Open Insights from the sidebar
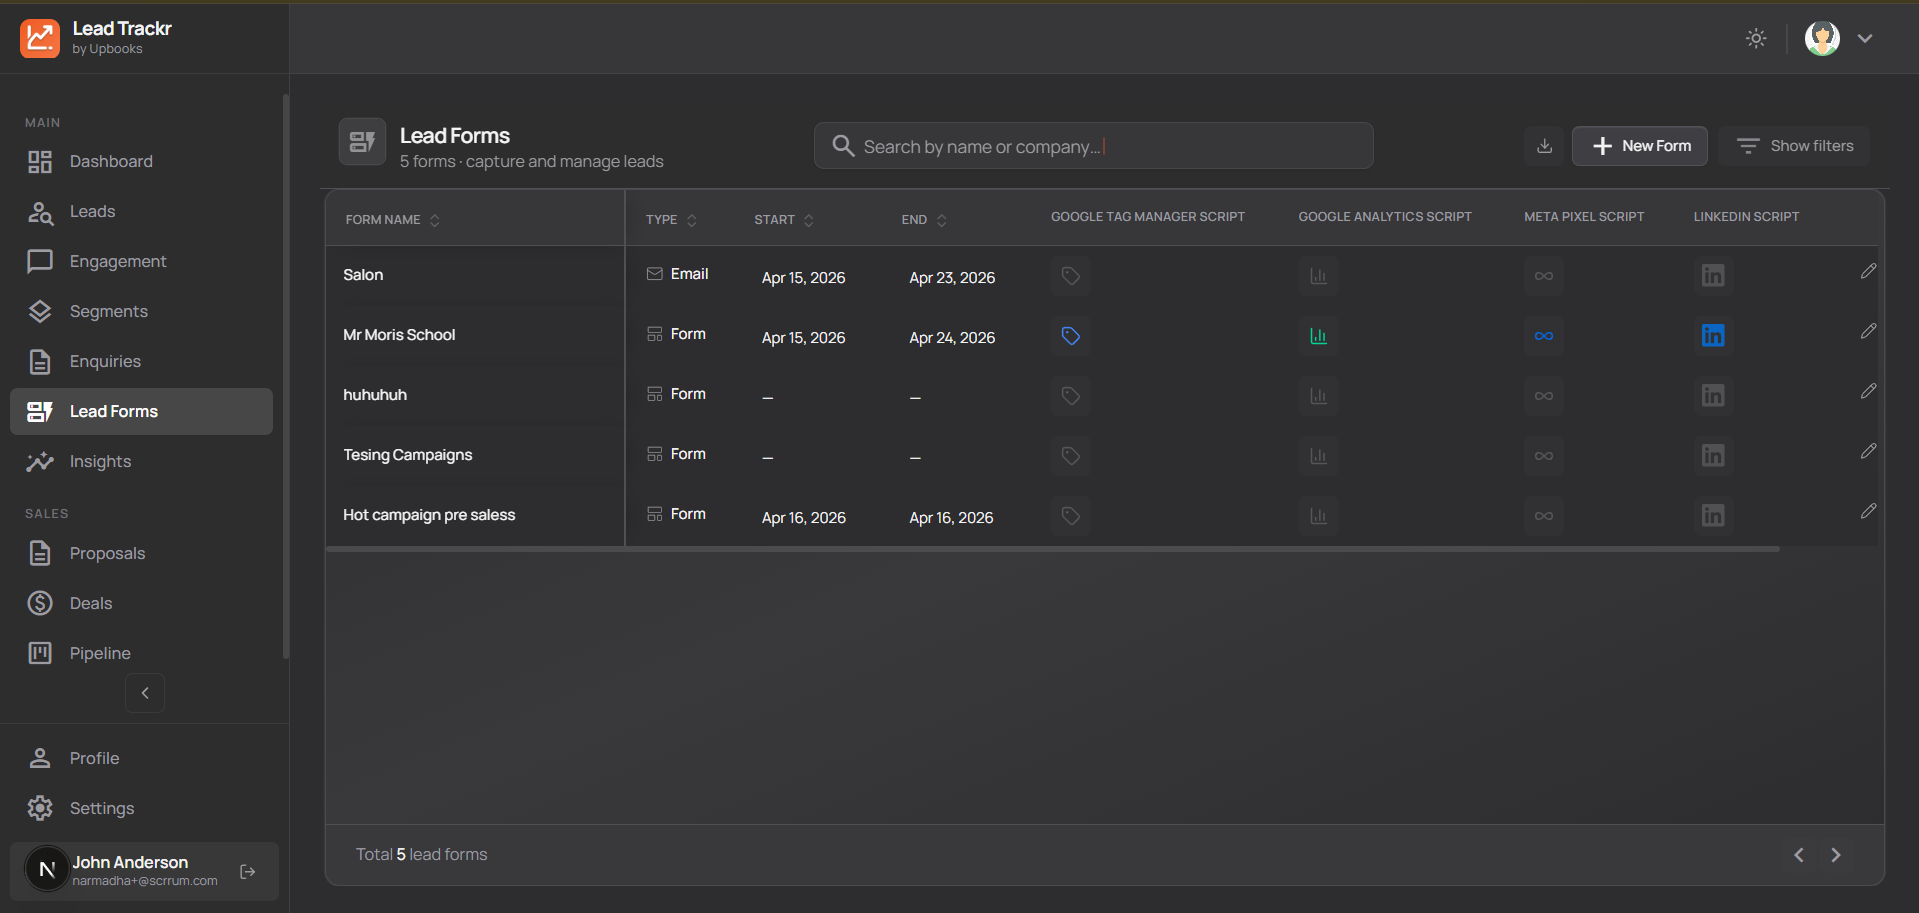Viewport: 1919px width, 913px height. (x=100, y=462)
